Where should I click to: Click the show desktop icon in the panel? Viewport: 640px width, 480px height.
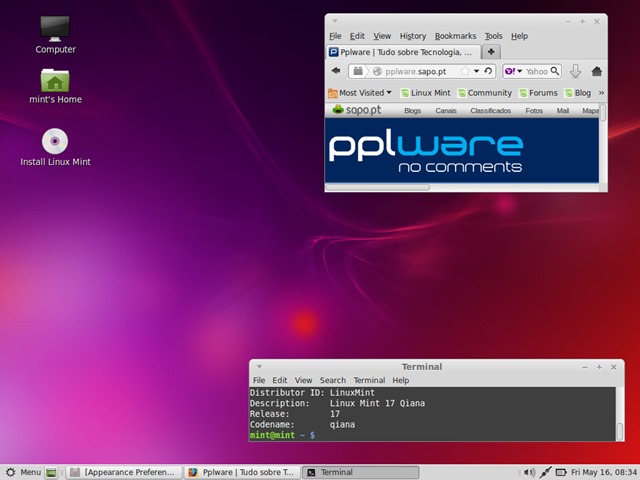(51, 472)
